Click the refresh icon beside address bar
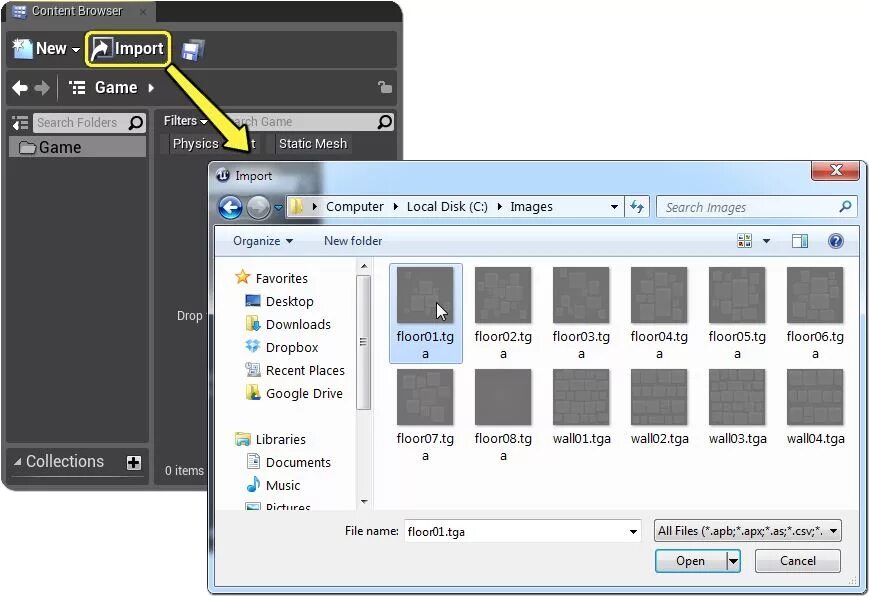Viewport: 869px width, 596px height. pos(637,207)
